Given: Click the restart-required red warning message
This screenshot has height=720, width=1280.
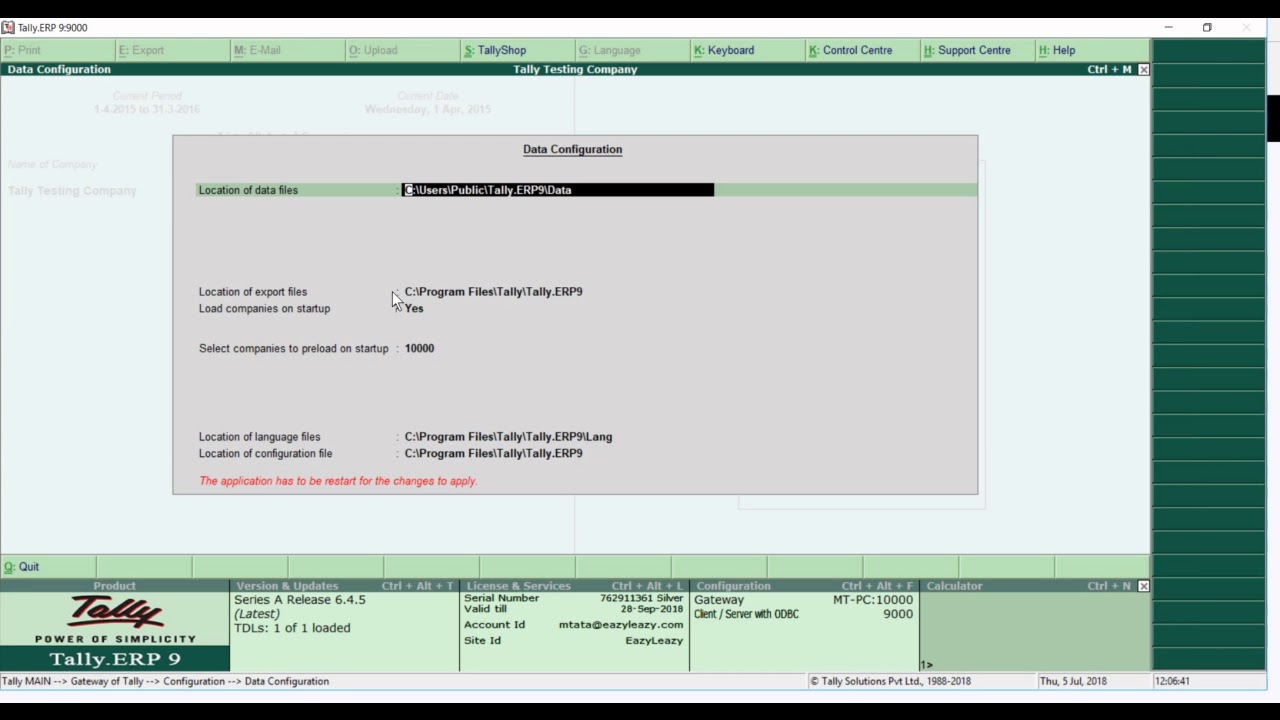Looking at the screenshot, I should pyautogui.click(x=338, y=481).
